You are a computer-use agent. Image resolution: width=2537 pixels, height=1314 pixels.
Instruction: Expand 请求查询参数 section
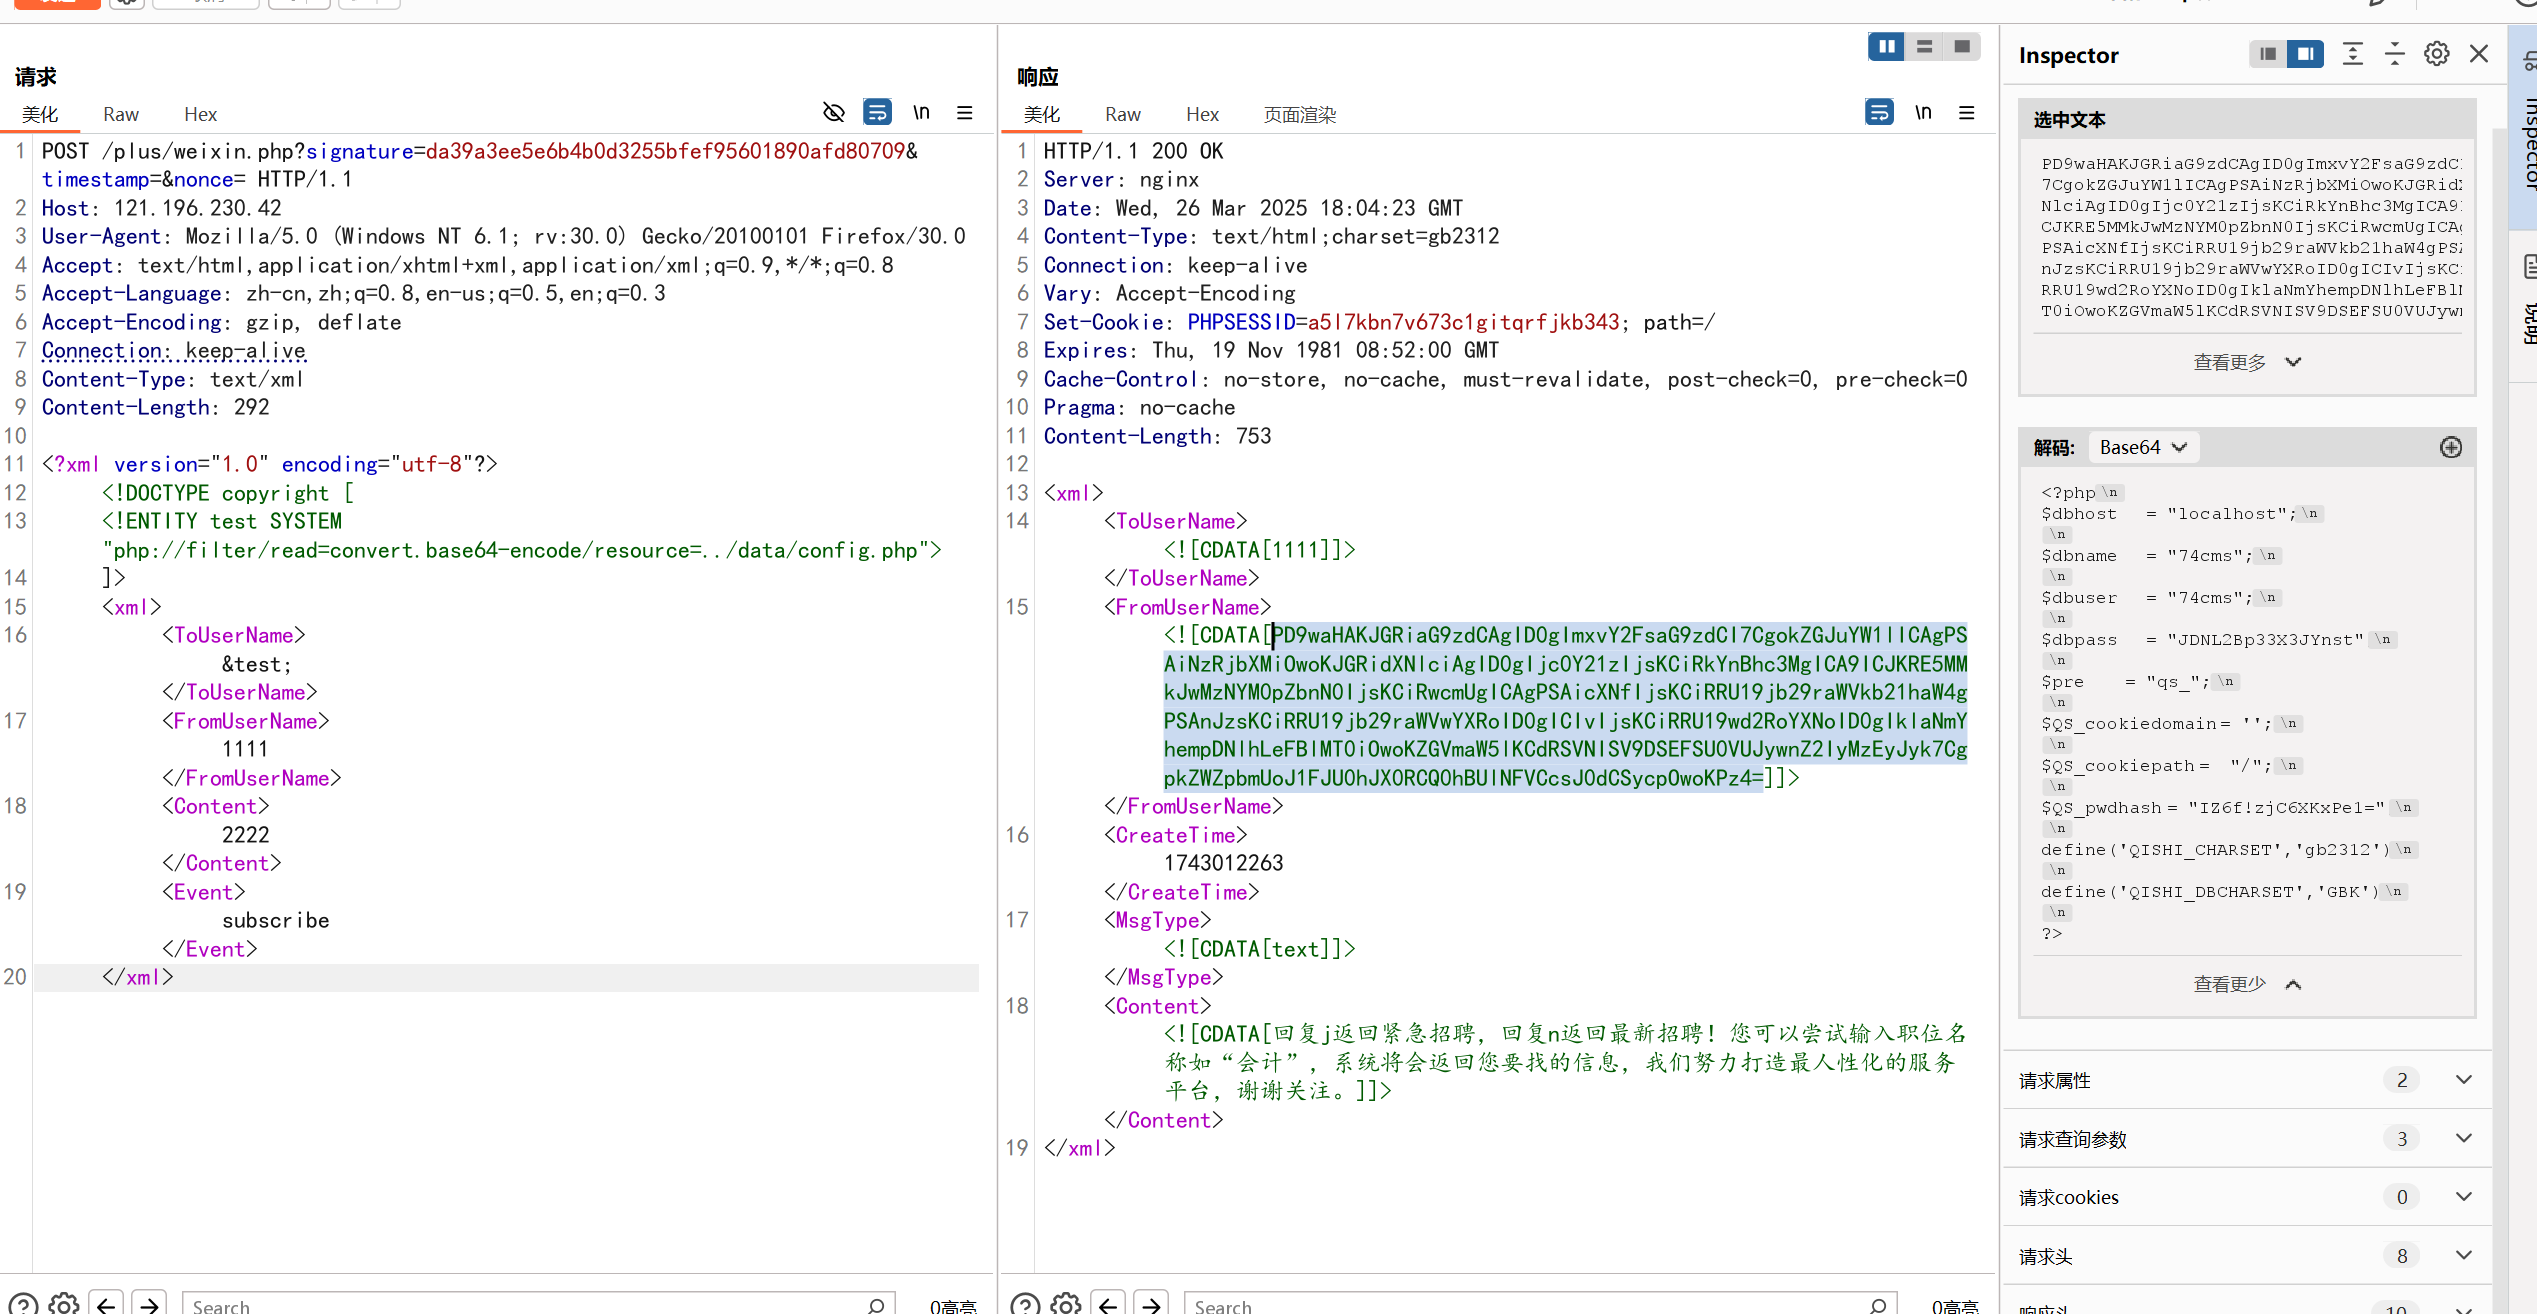pos(2464,1138)
